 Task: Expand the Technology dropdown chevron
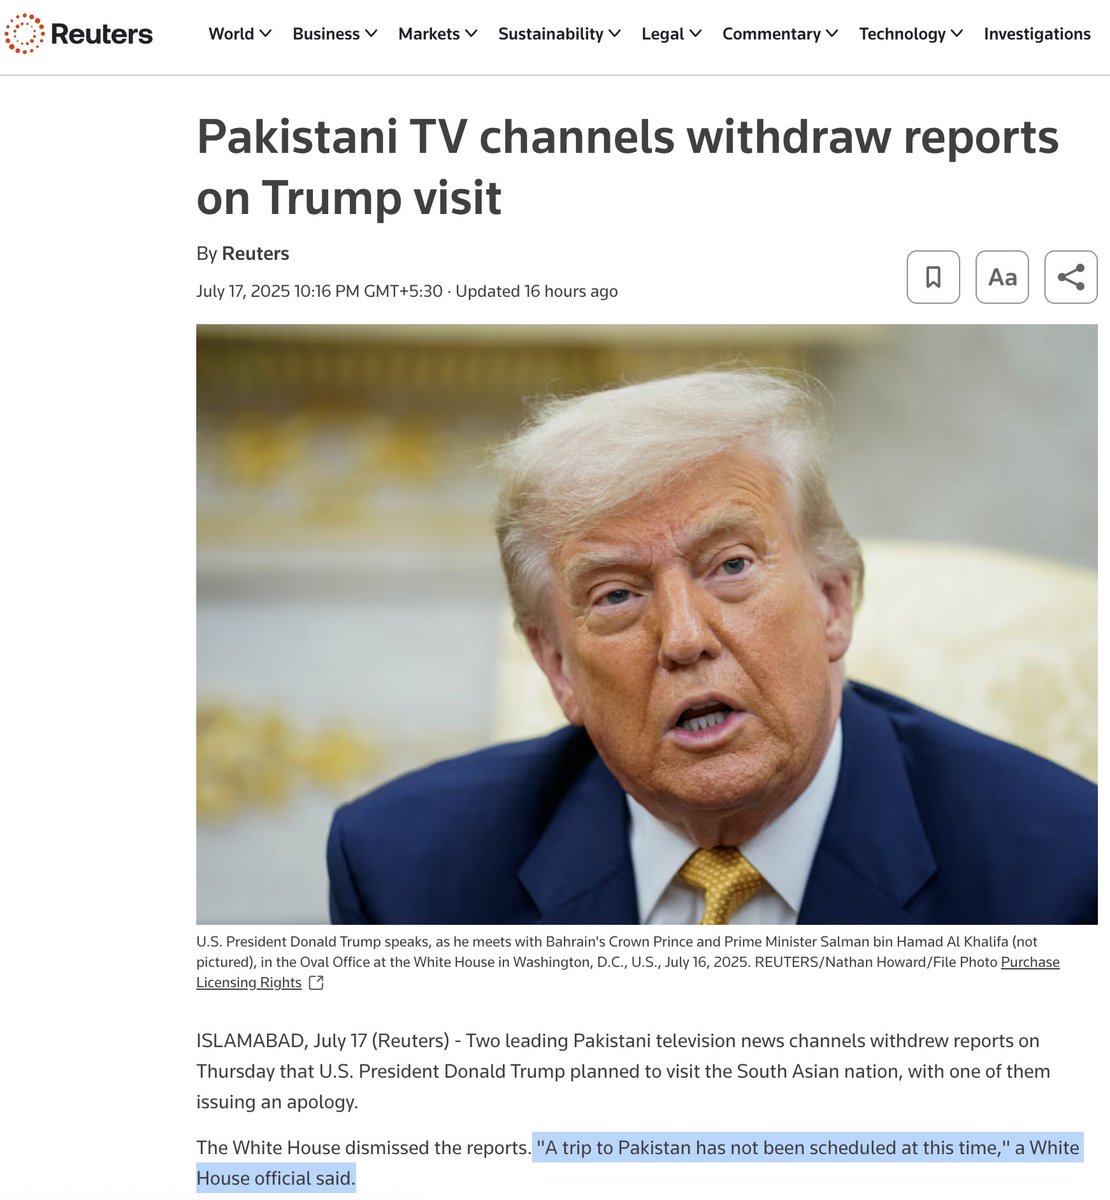[957, 33]
